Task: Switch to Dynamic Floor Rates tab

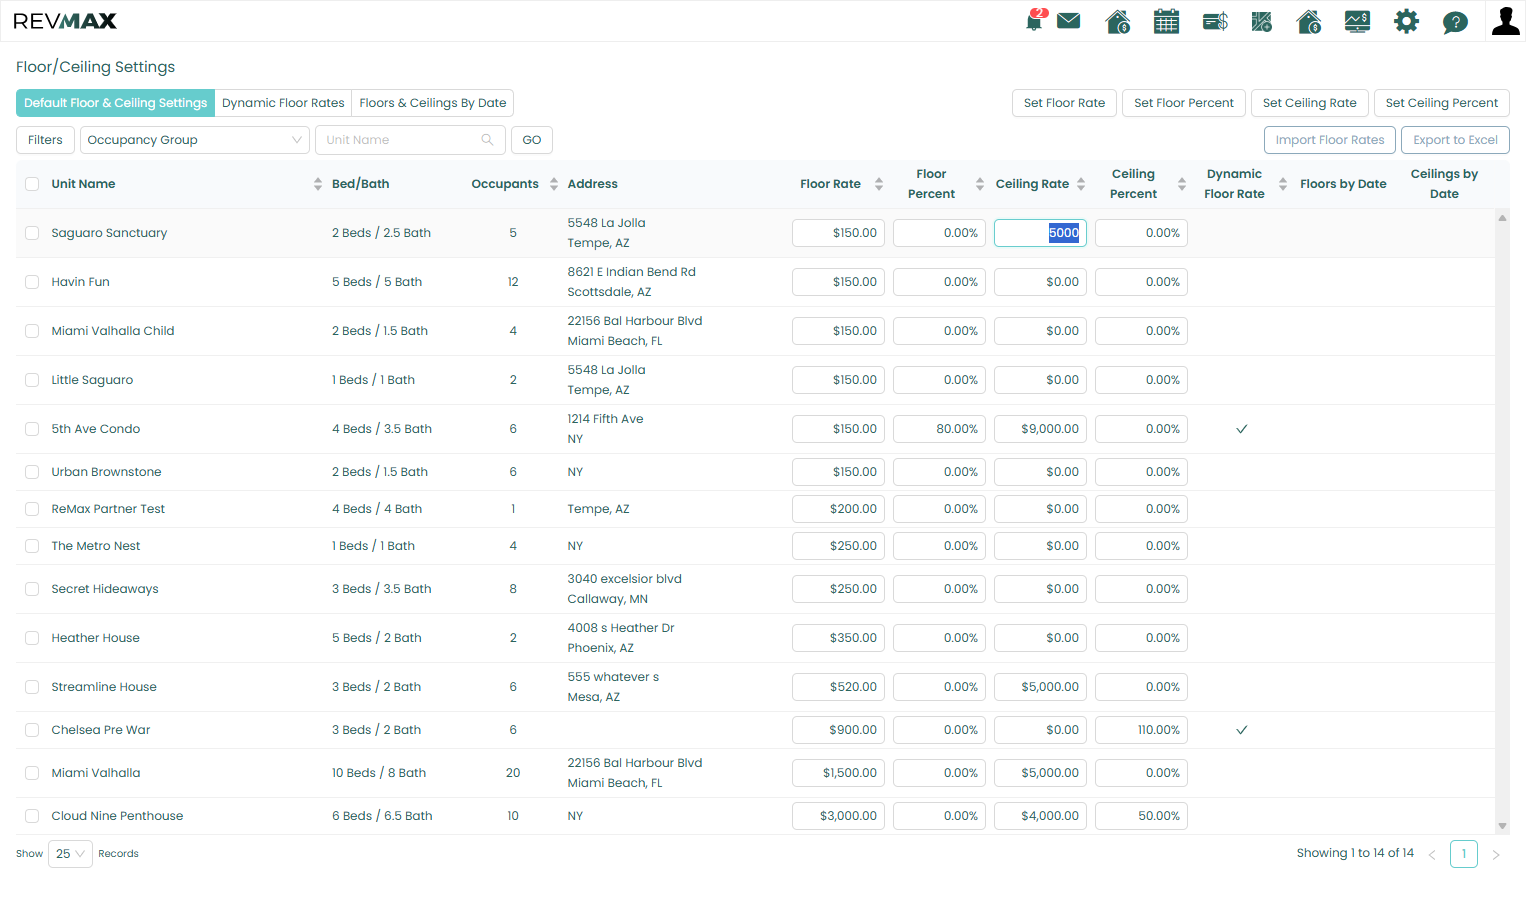Action: (283, 103)
